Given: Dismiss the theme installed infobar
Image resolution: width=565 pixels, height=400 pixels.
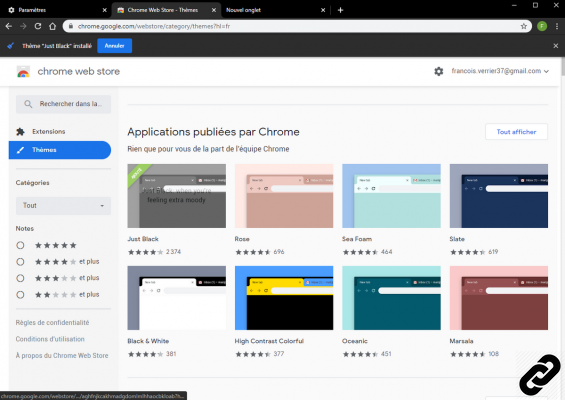Looking at the screenshot, I should [556, 46].
